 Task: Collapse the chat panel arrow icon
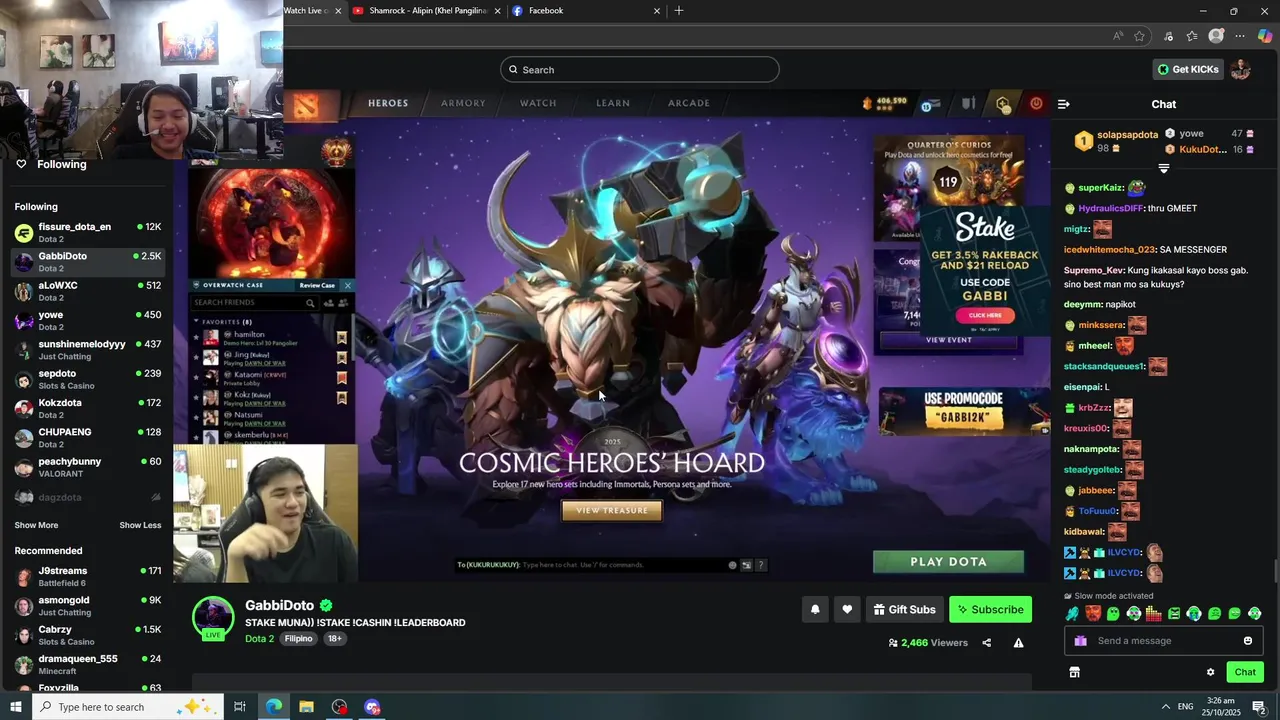[1064, 104]
